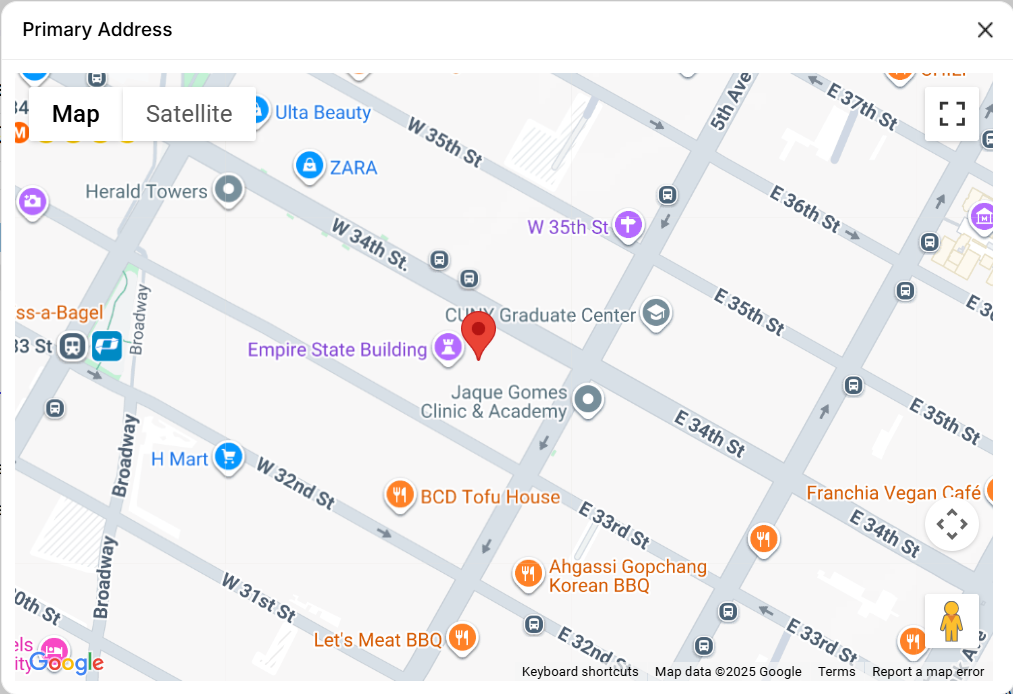The width and height of the screenshot is (1013, 694).
Task: Click the Let's Meat BBQ restaurant icon
Action: (461, 638)
